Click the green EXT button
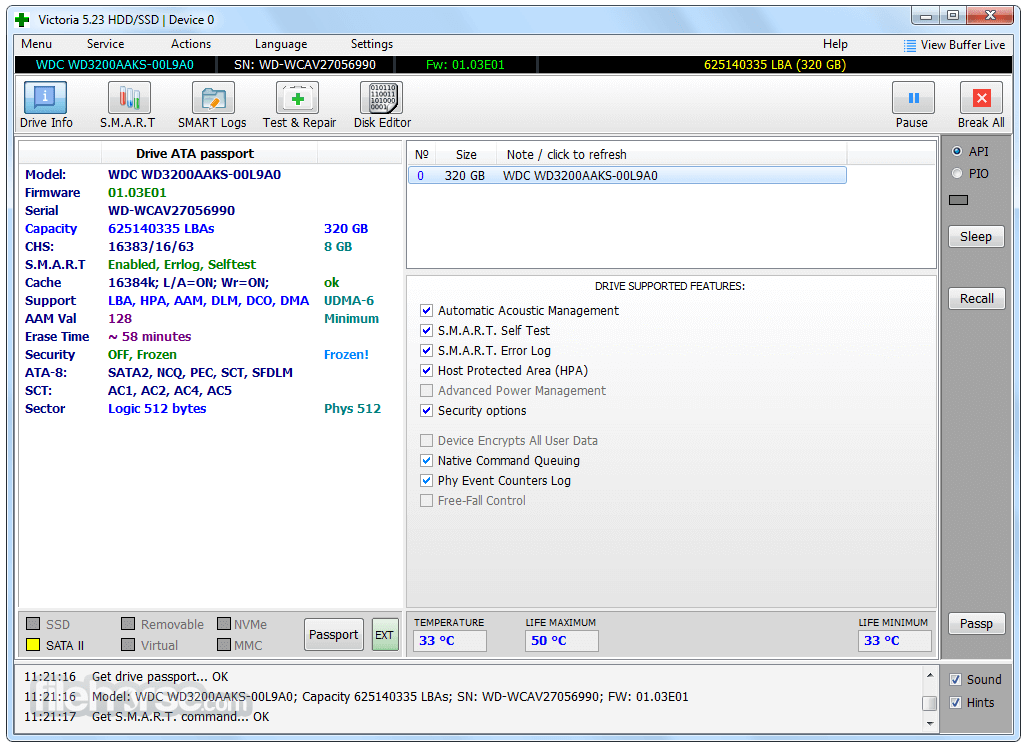 (384, 634)
